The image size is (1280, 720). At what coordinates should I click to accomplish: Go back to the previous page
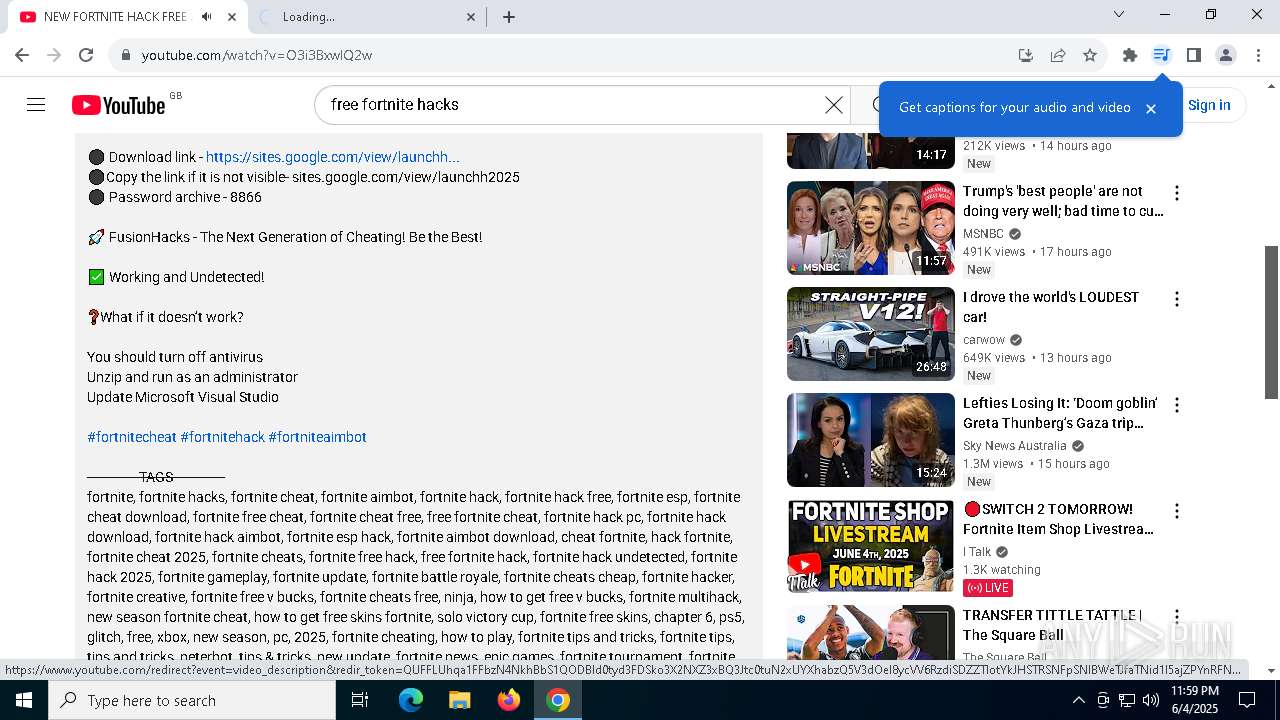(x=22, y=55)
